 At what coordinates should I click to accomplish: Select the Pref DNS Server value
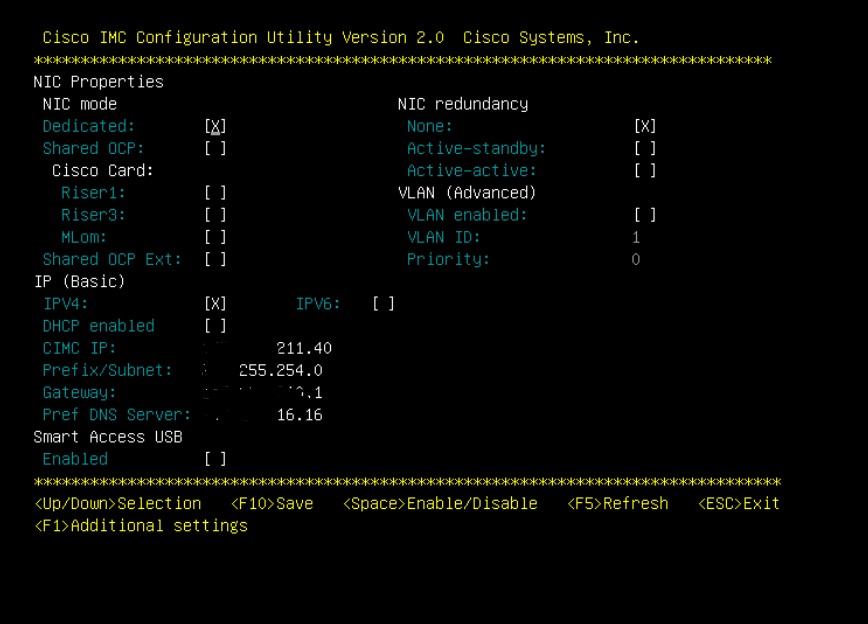263,415
